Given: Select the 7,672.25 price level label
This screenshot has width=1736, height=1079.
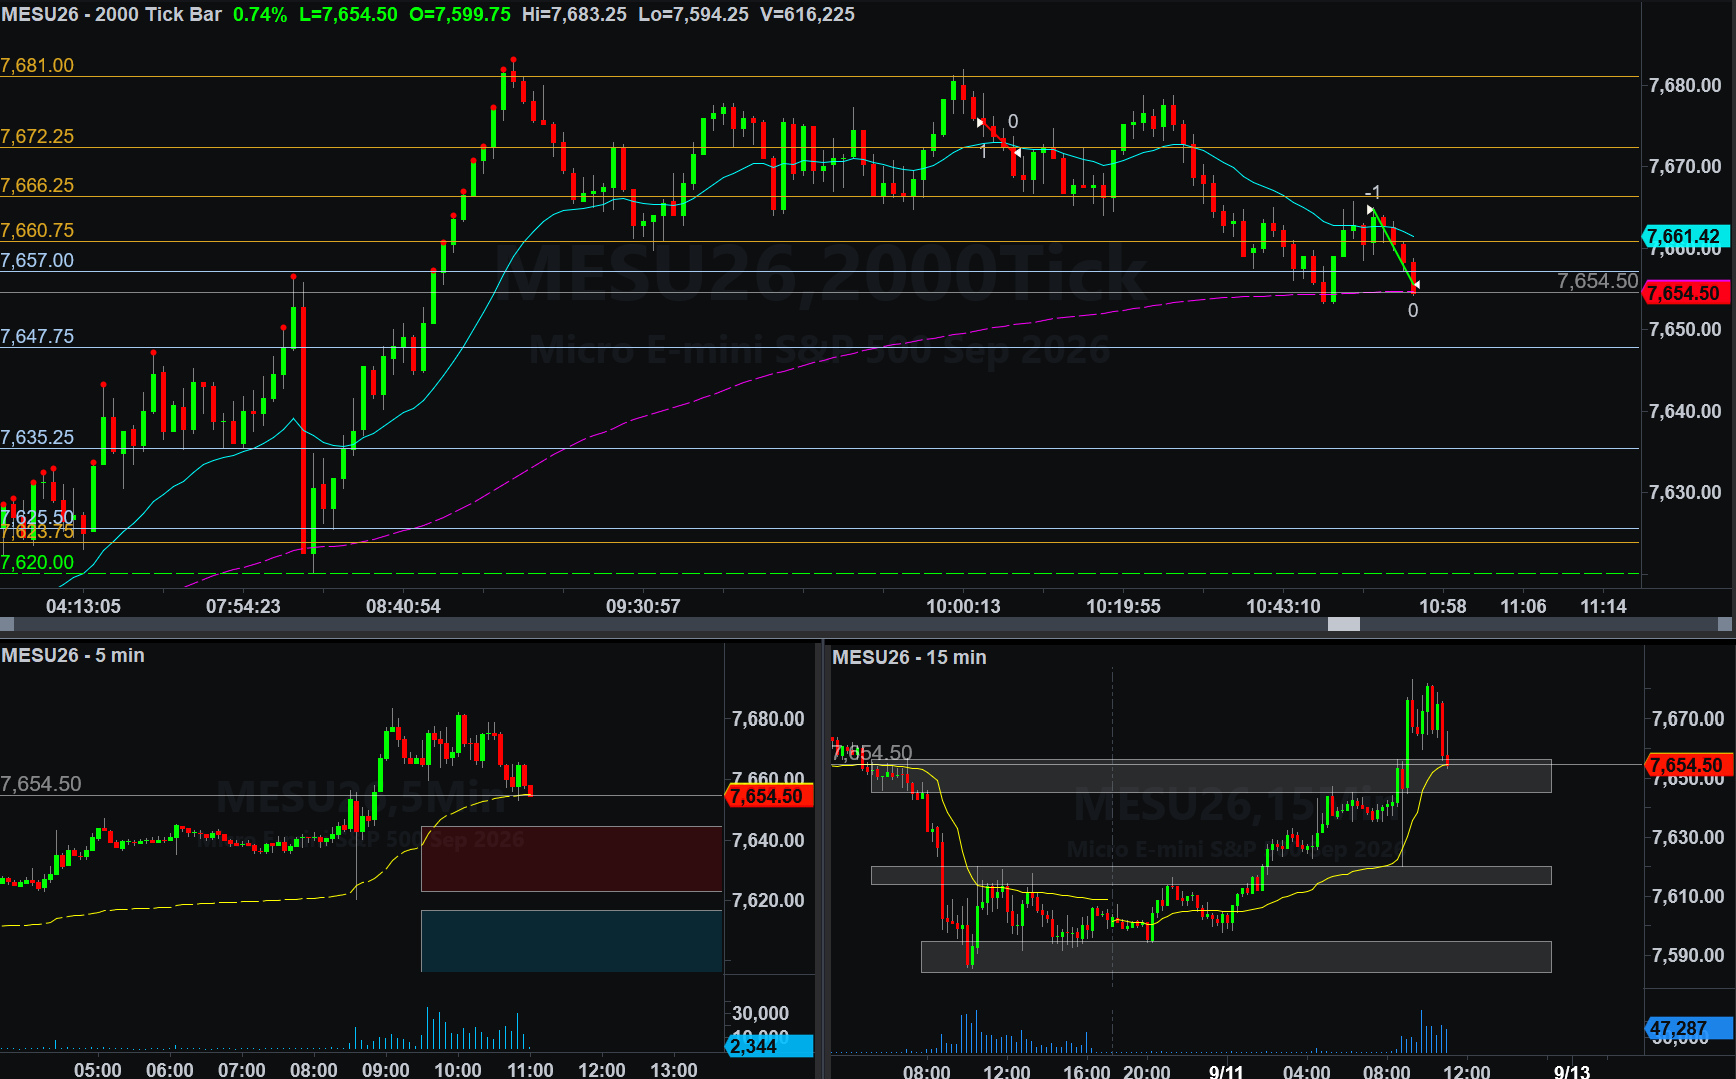Looking at the screenshot, I should pos(37,136).
